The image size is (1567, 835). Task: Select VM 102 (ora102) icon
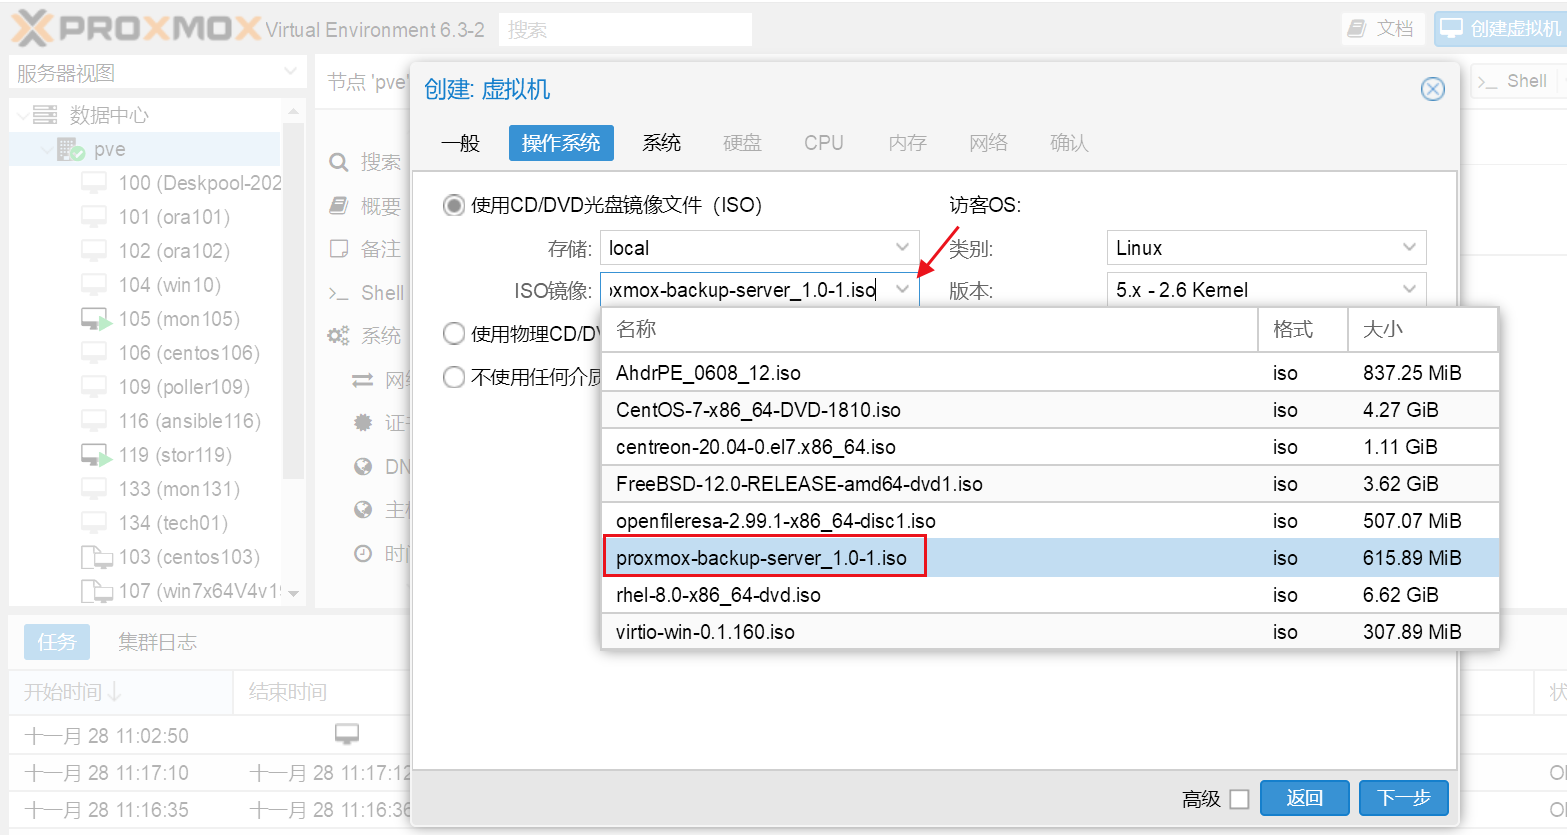coord(94,251)
